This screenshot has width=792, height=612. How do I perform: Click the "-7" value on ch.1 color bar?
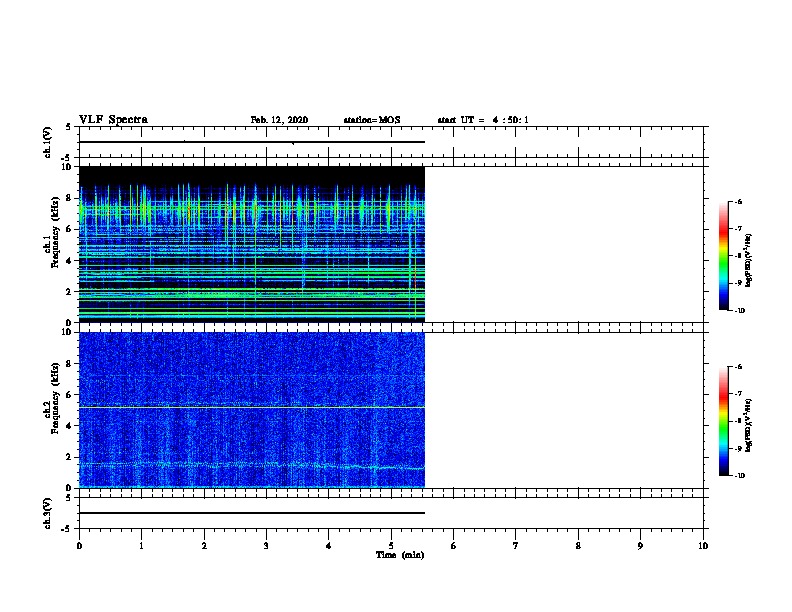[738, 229]
